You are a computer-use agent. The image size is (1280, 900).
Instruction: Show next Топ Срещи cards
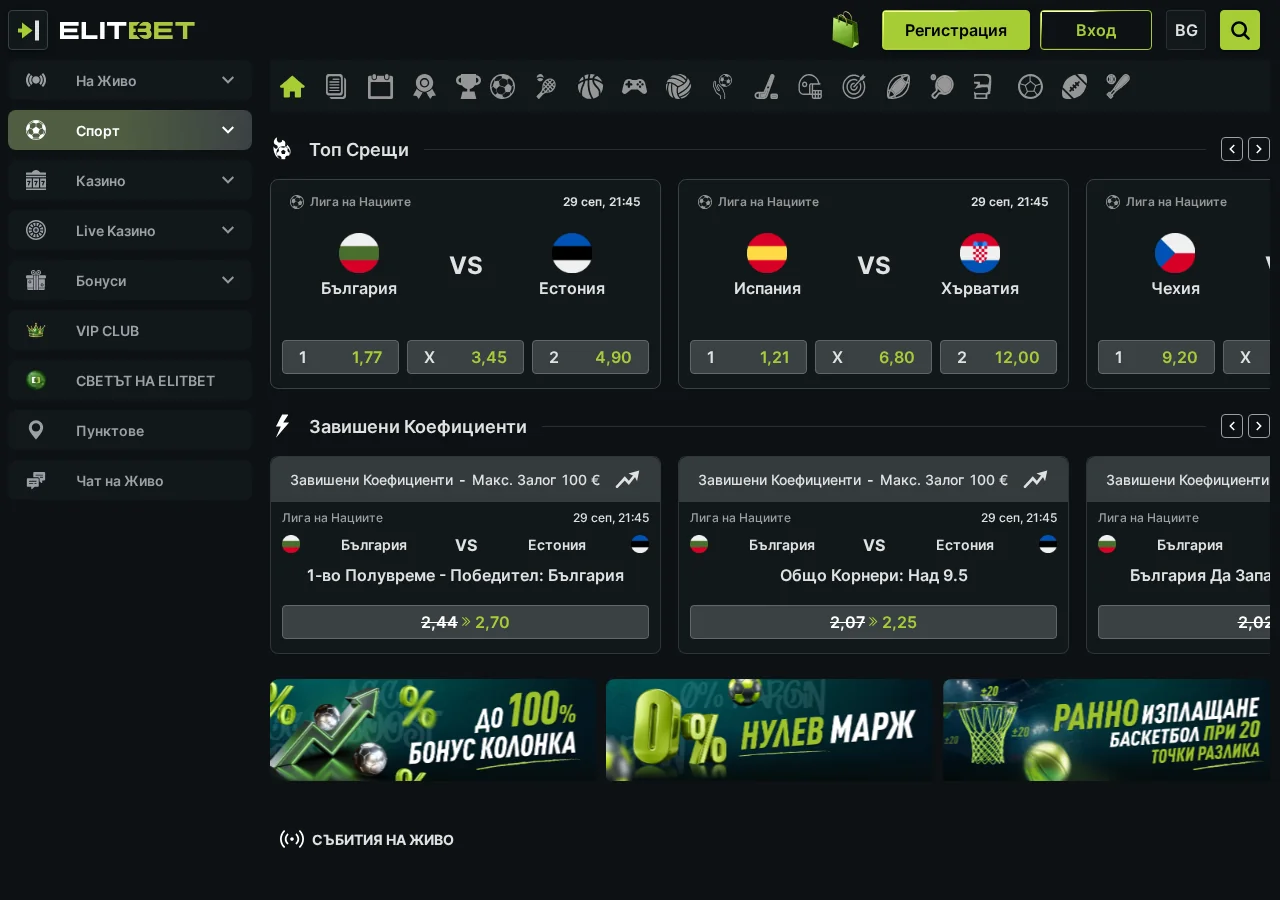coord(1259,149)
